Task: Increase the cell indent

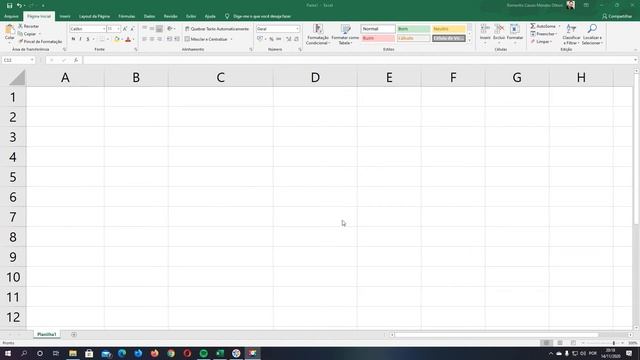Action: coord(177,39)
